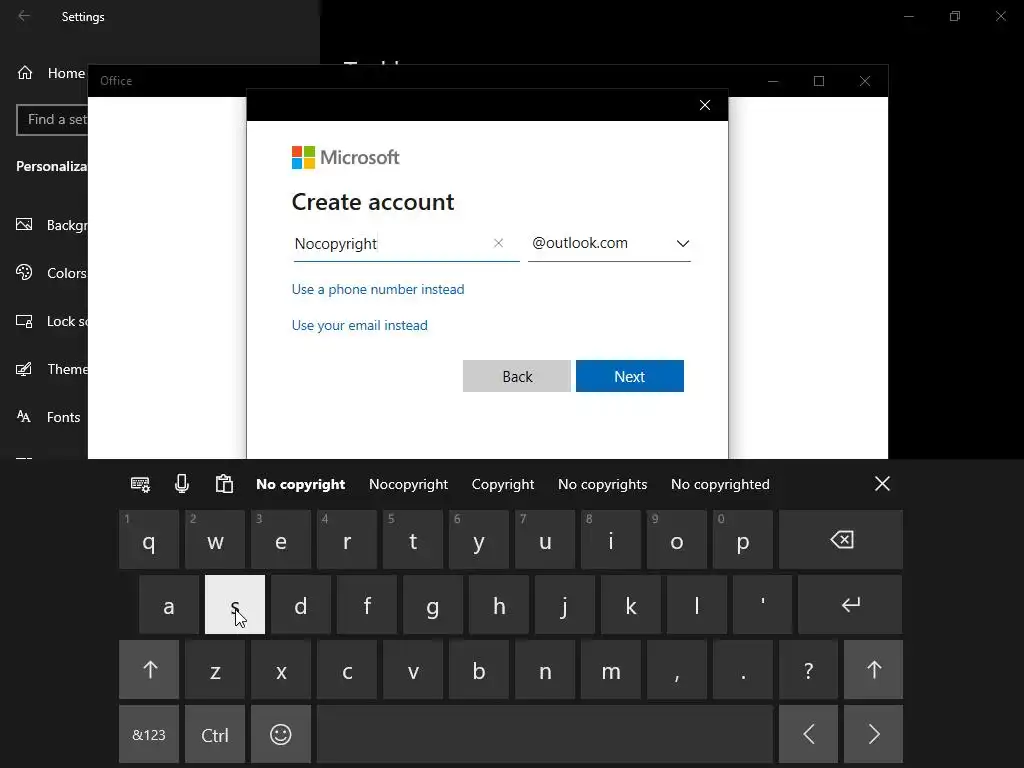Tap the period key
1024x768 pixels.
[743, 669]
